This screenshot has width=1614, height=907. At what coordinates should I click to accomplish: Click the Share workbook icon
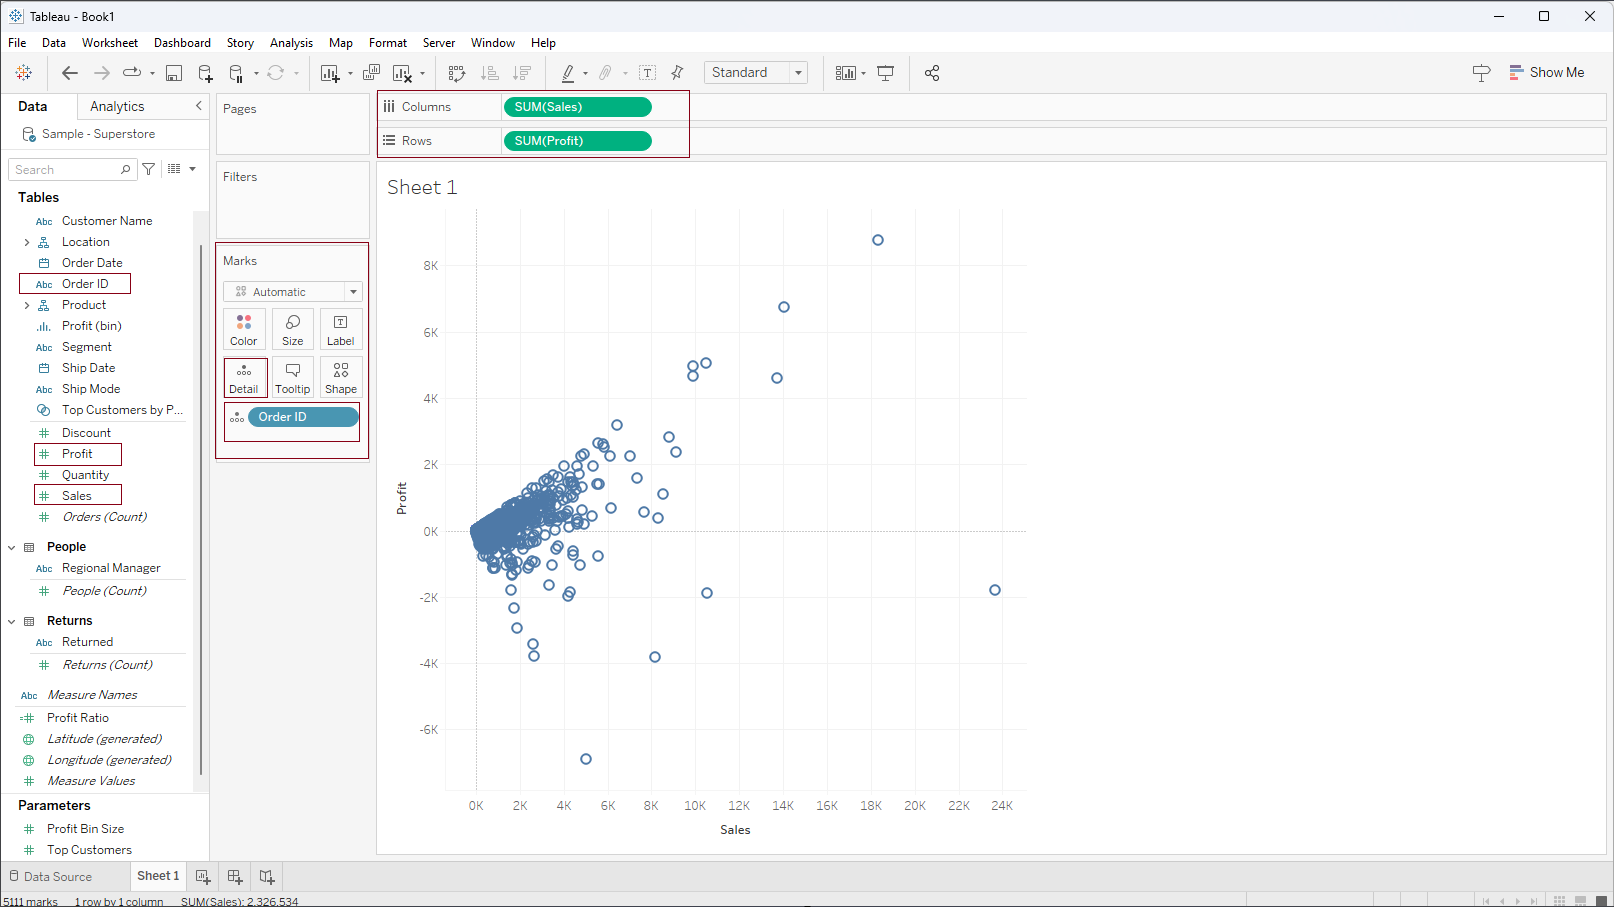932,73
